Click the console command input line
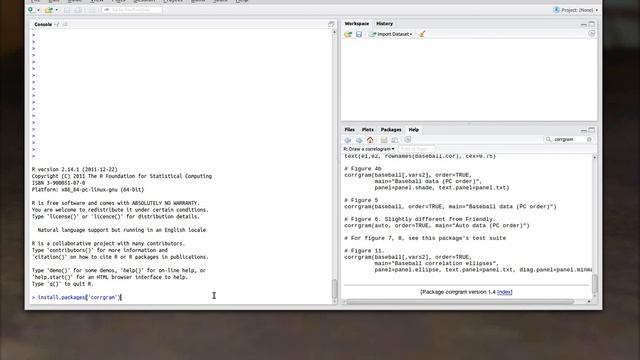 (182, 297)
